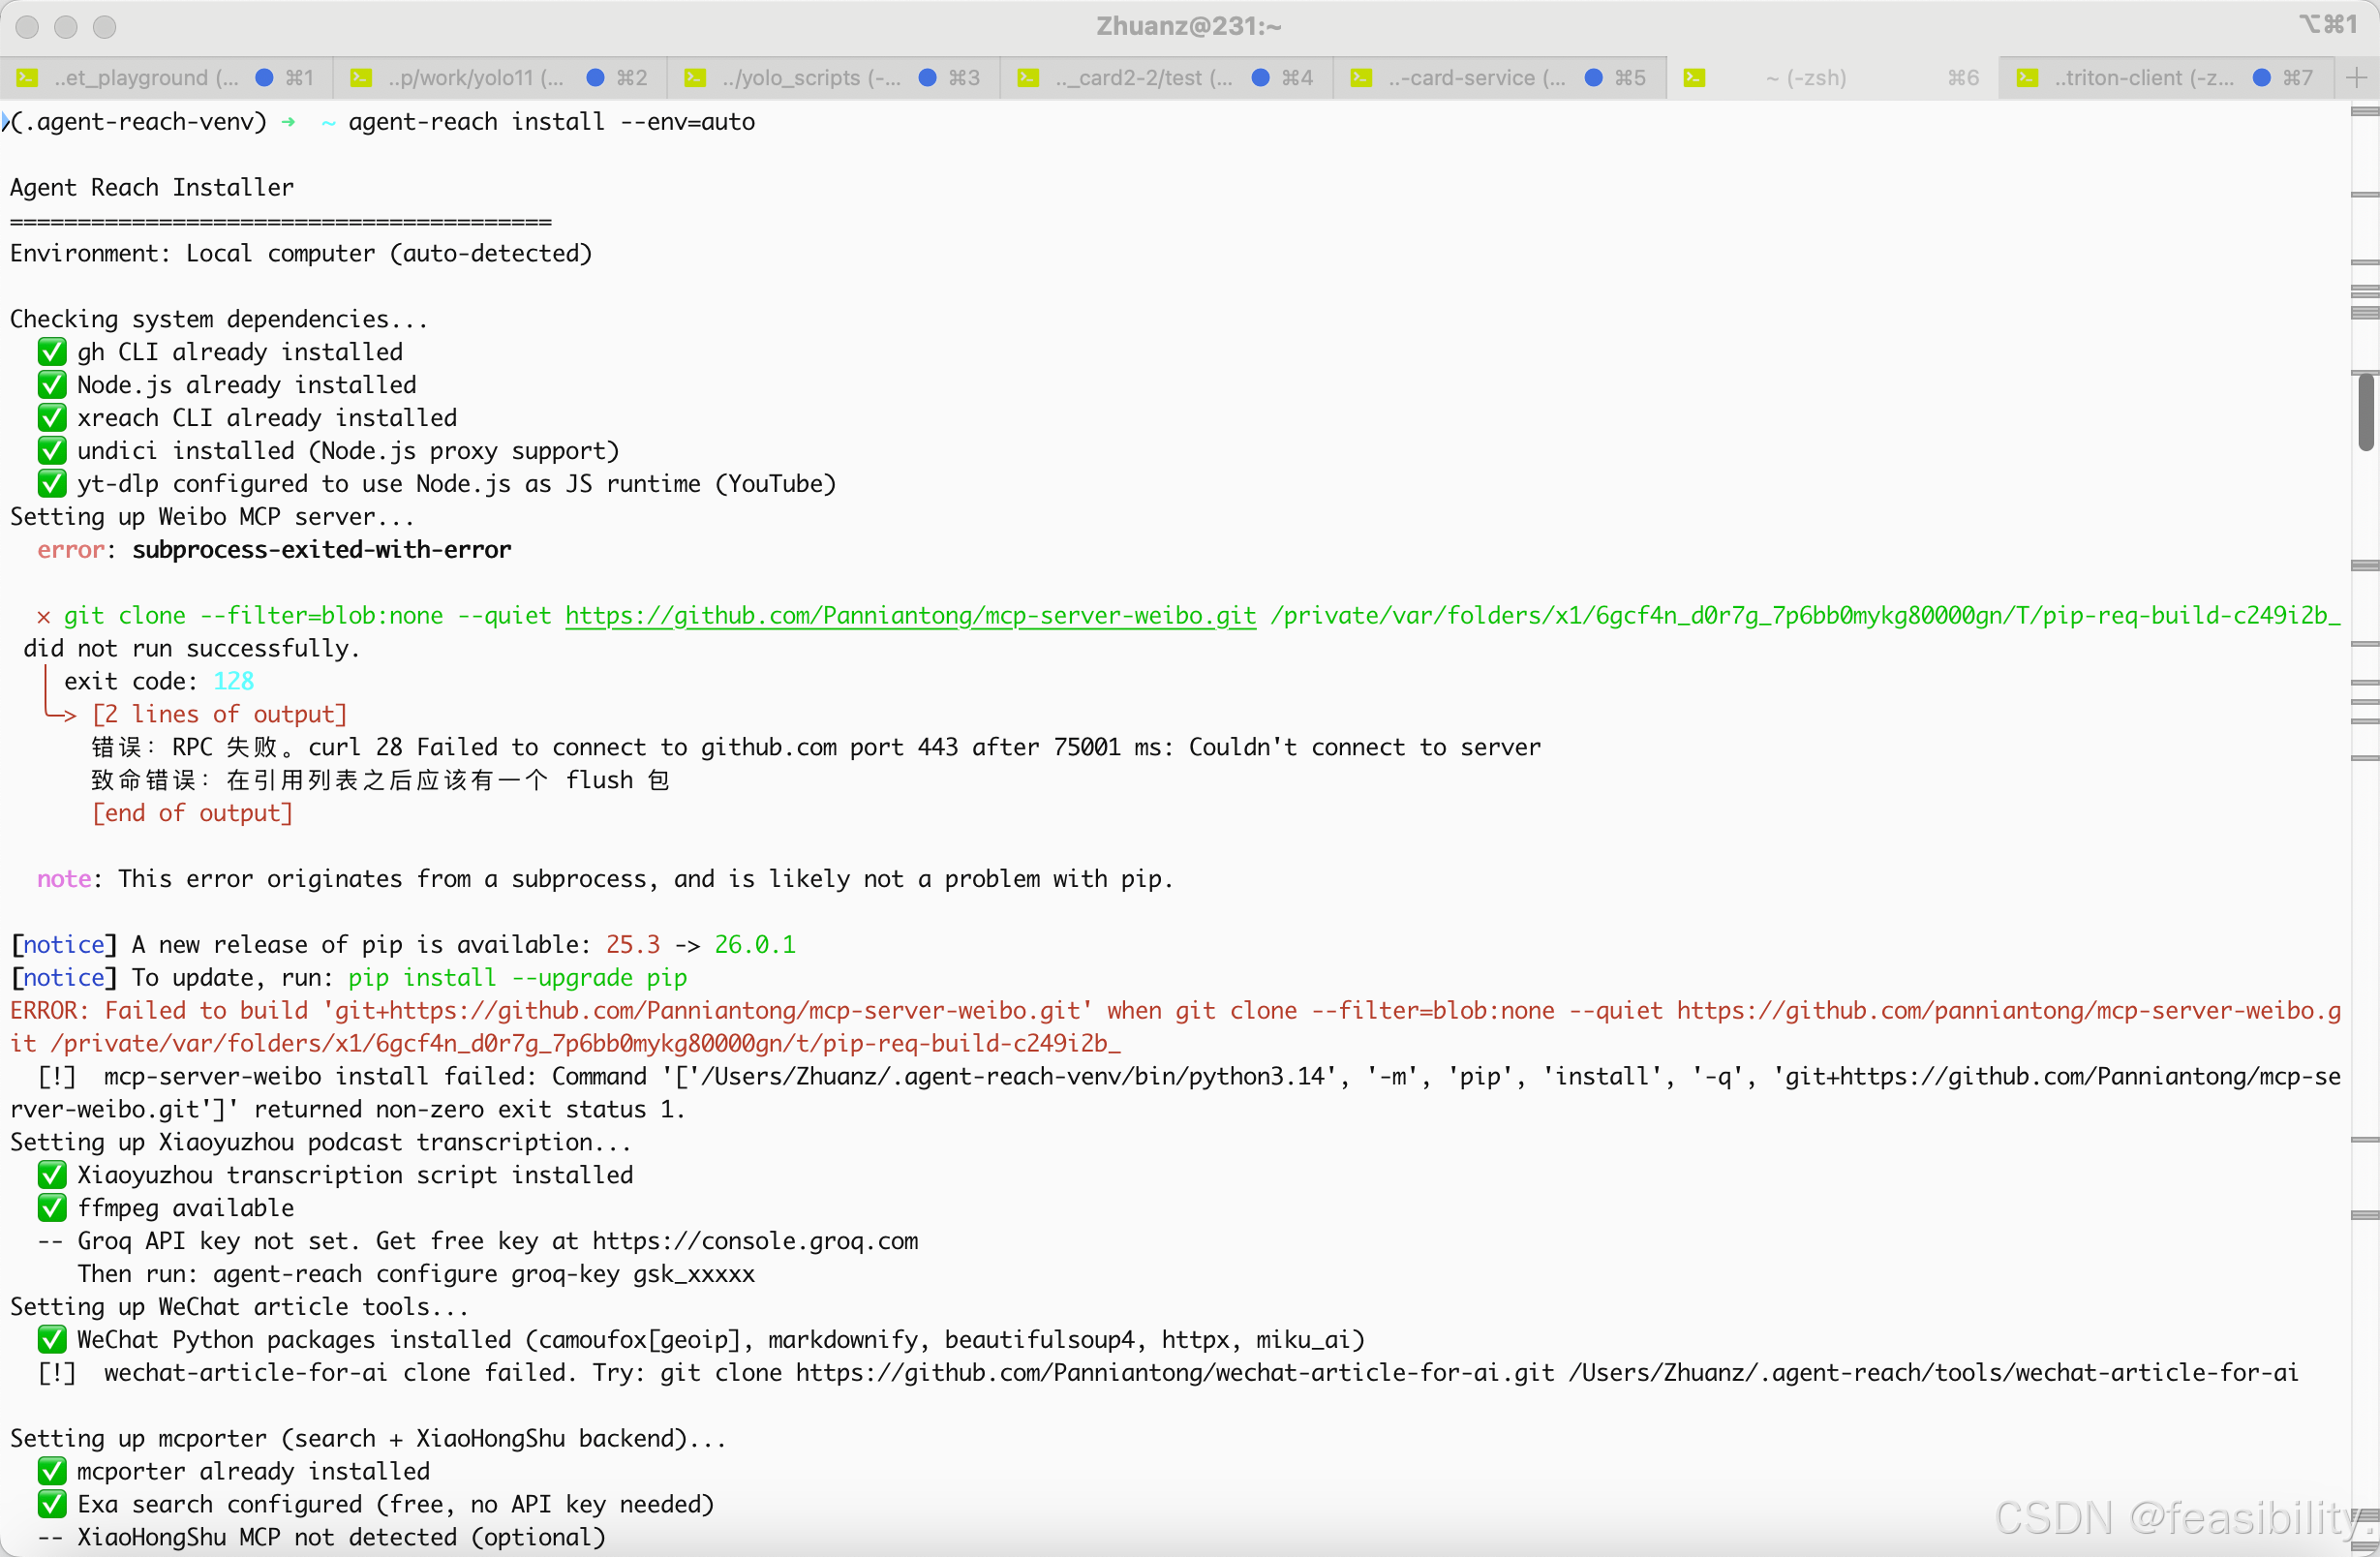Switch to the triton-client tab
Image resolution: width=2380 pixels, height=1557 pixels.
click(2143, 78)
